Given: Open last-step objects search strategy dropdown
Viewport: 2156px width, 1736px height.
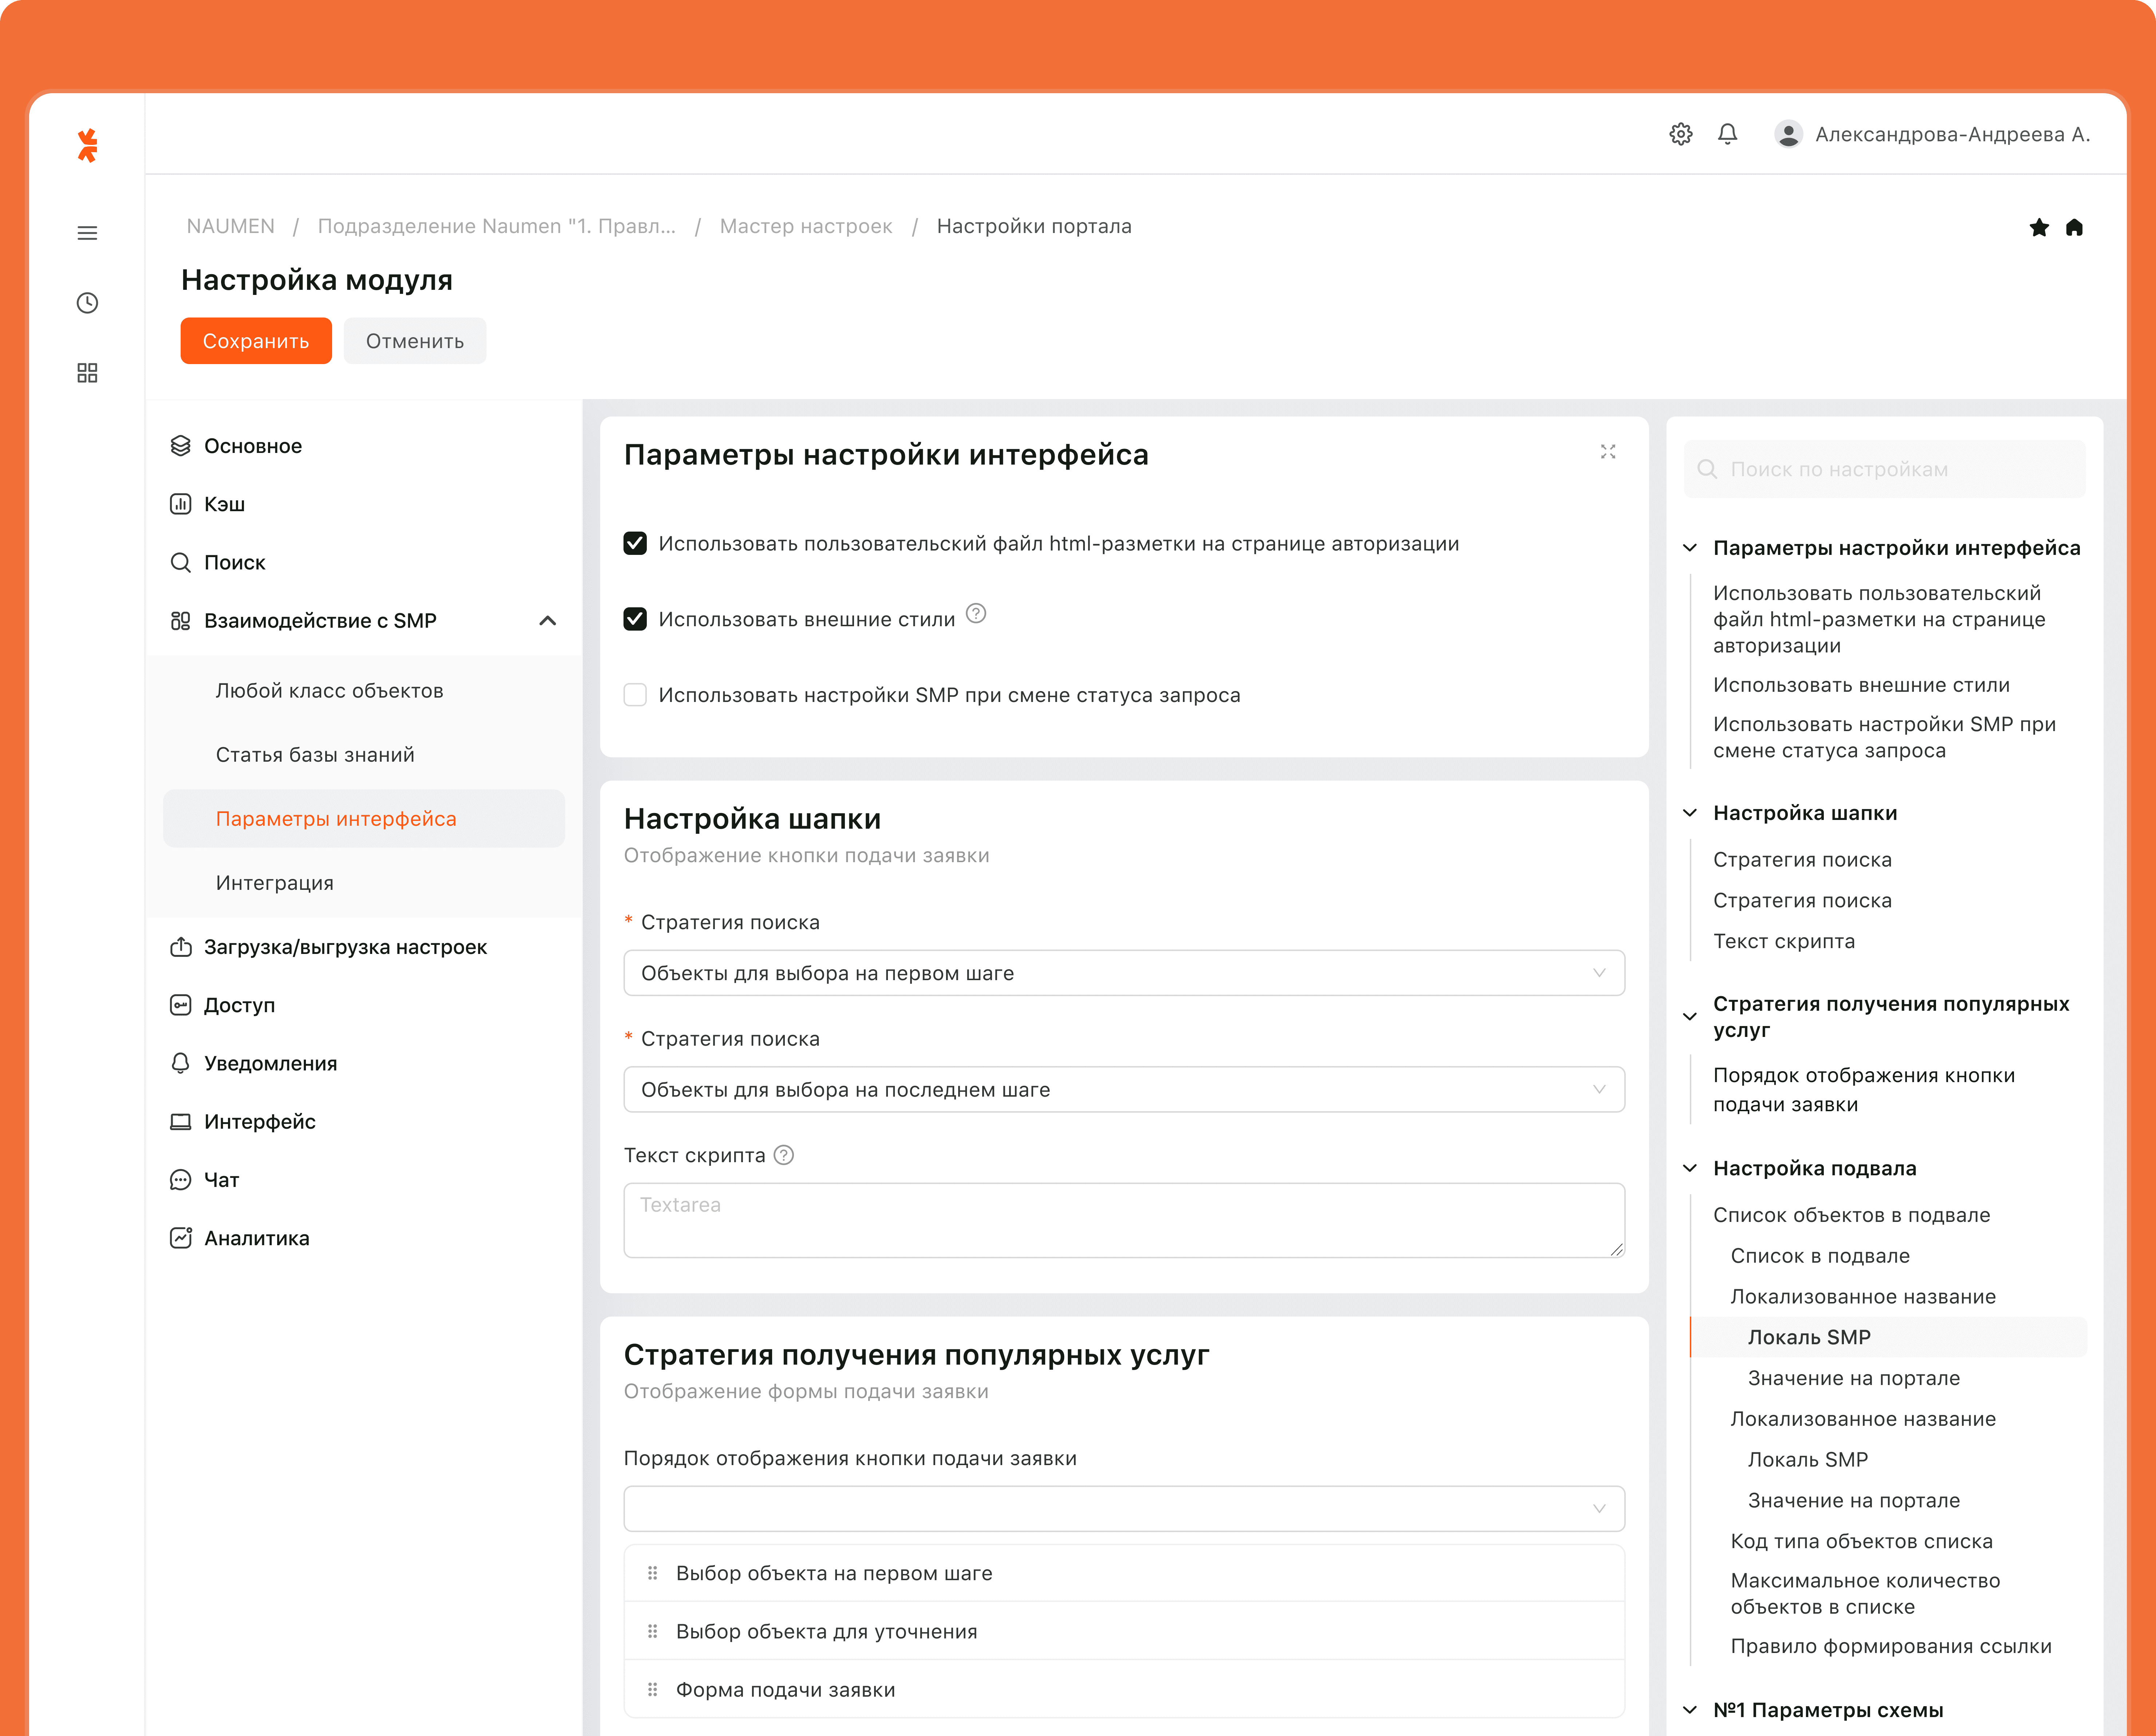Looking at the screenshot, I should [x=1123, y=1089].
